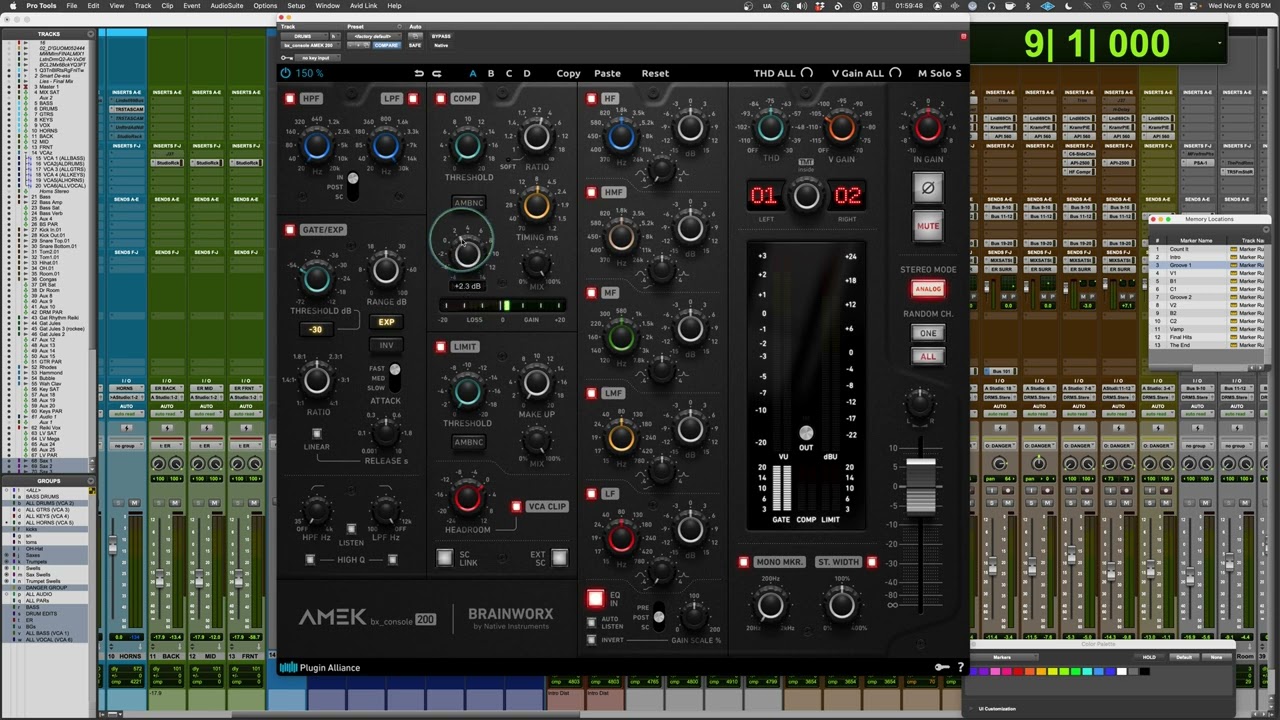
Task: Click the THD ALL knob icon
Action: click(807, 73)
